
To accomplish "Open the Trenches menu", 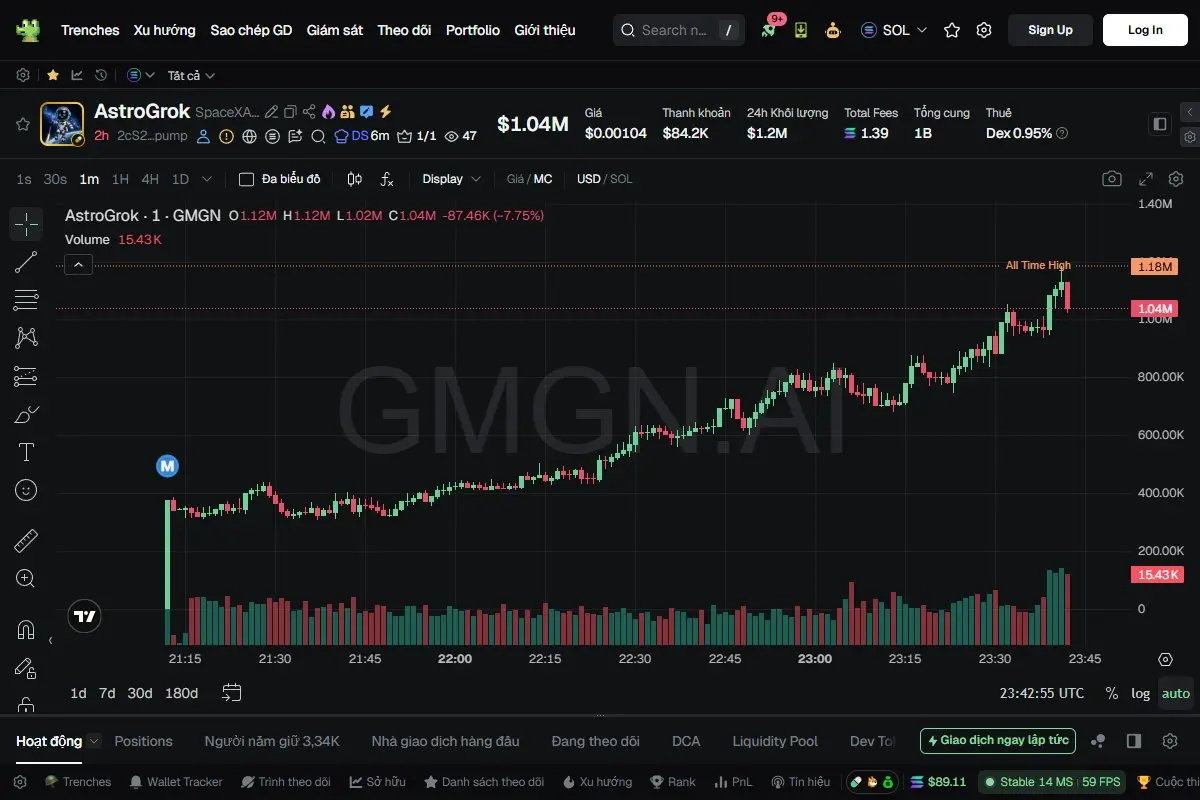I will [x=90, y=30].
